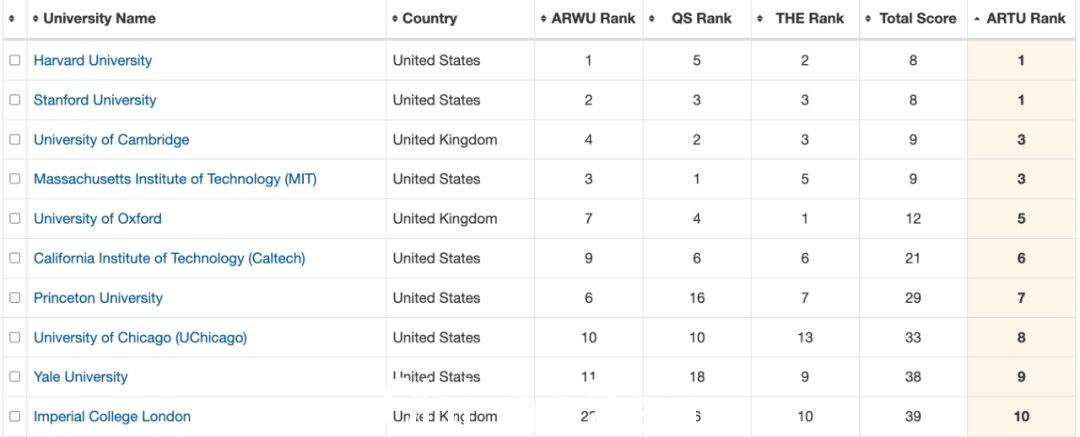Open California Institute of Technology (Caltech) link
Screen dimensions: 1080x437
(x=169, y=258)
